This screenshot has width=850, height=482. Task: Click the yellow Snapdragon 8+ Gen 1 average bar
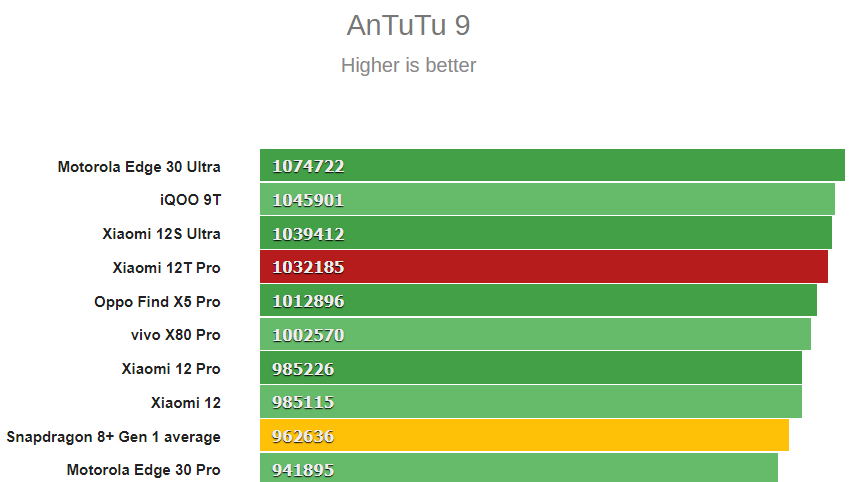[x=524, y=435]
